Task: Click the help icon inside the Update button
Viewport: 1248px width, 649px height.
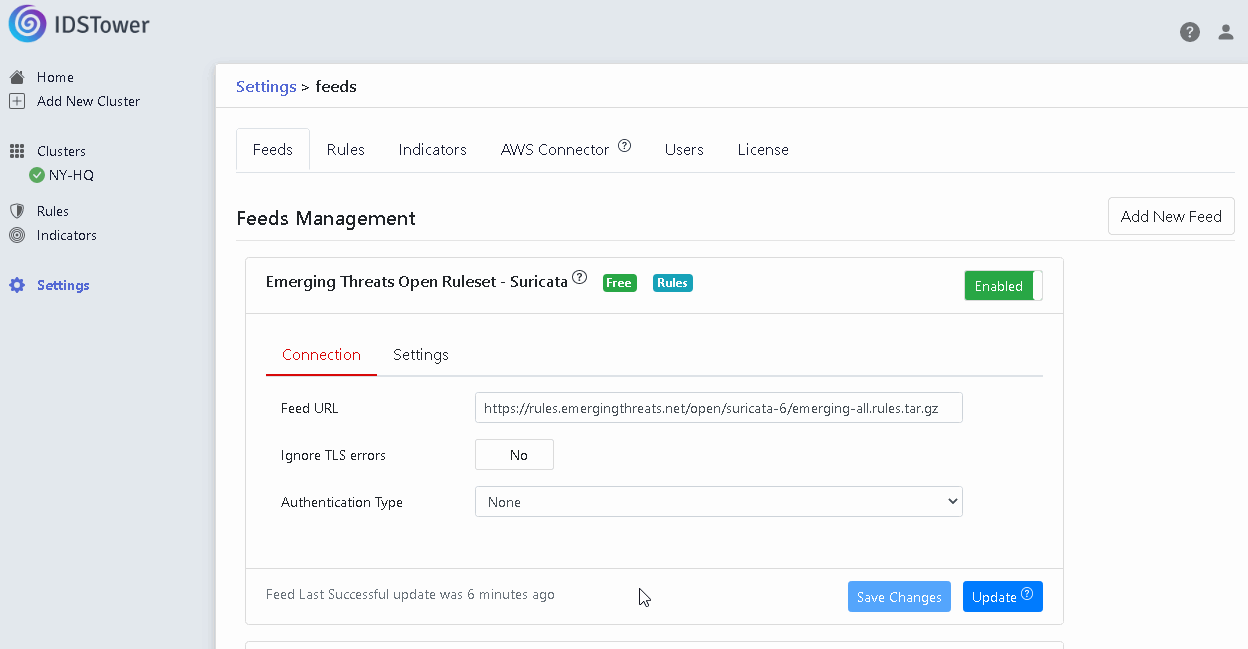Action: click(x=1027, y=595)
